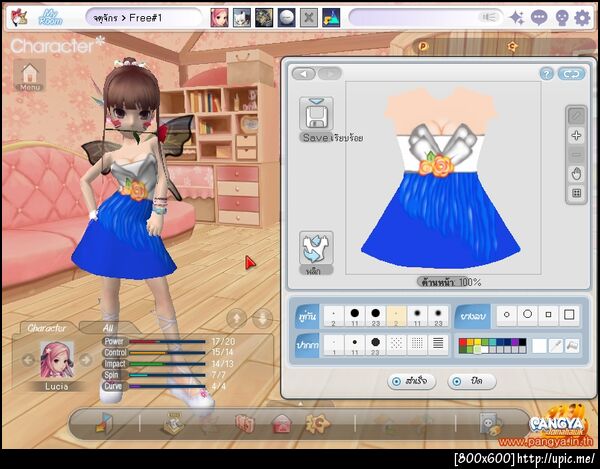Select the hand pan tool
This screenshot has width=600, height=469.
pos(576,174)
